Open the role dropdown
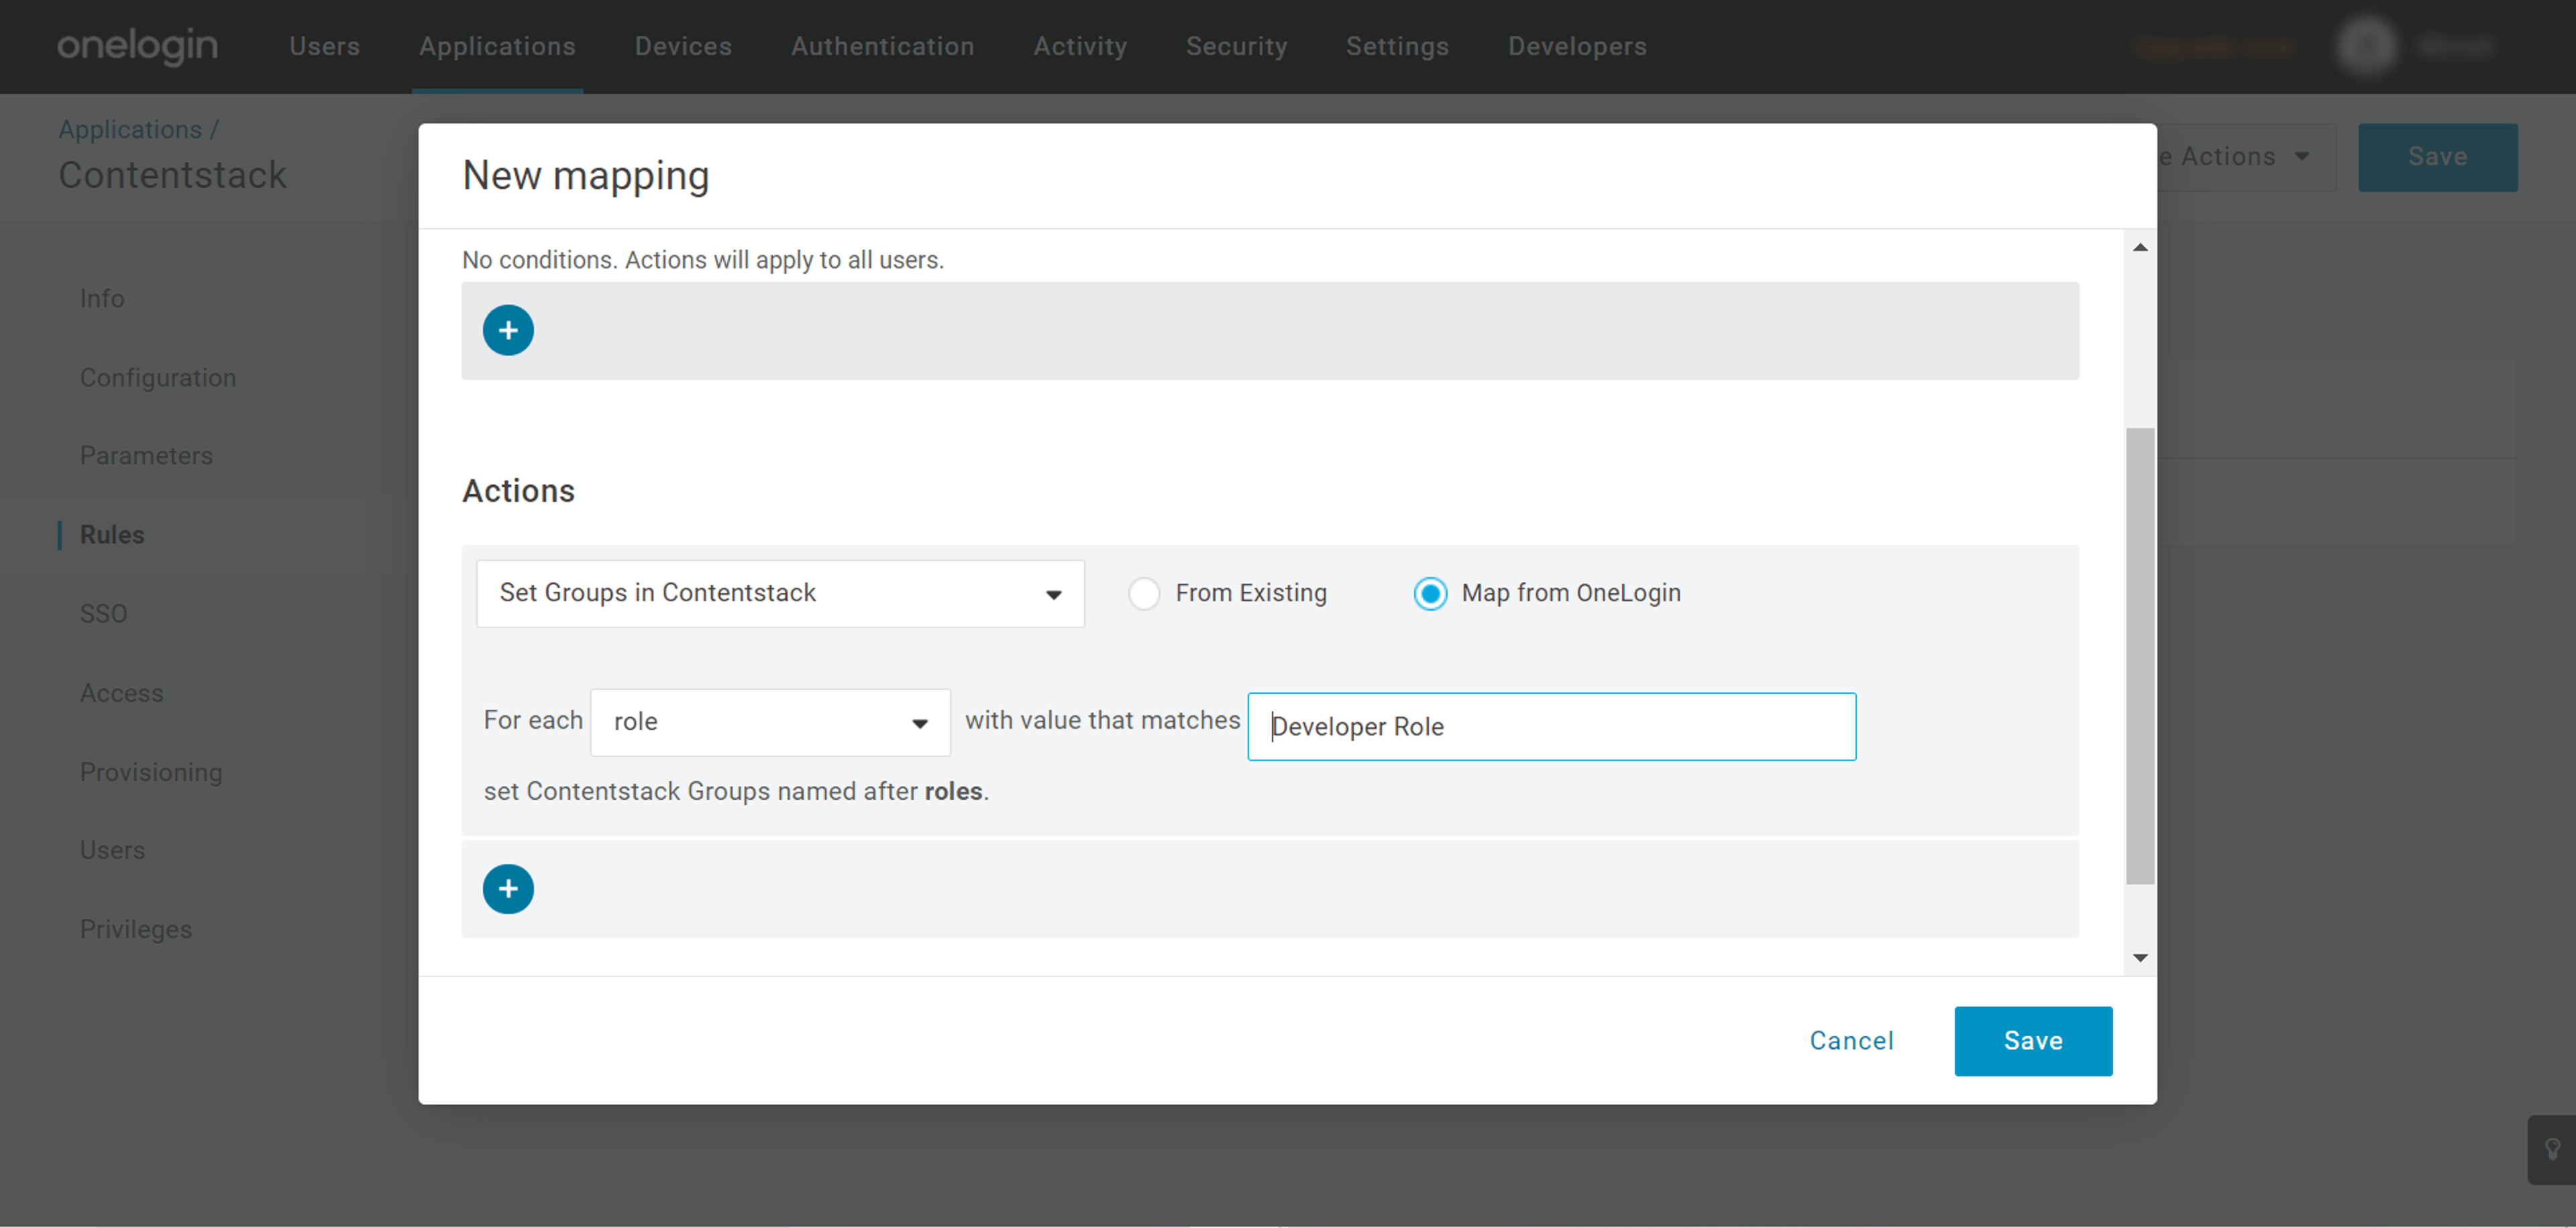This screenshot has height=1228, width=2576. pos(770,721)
